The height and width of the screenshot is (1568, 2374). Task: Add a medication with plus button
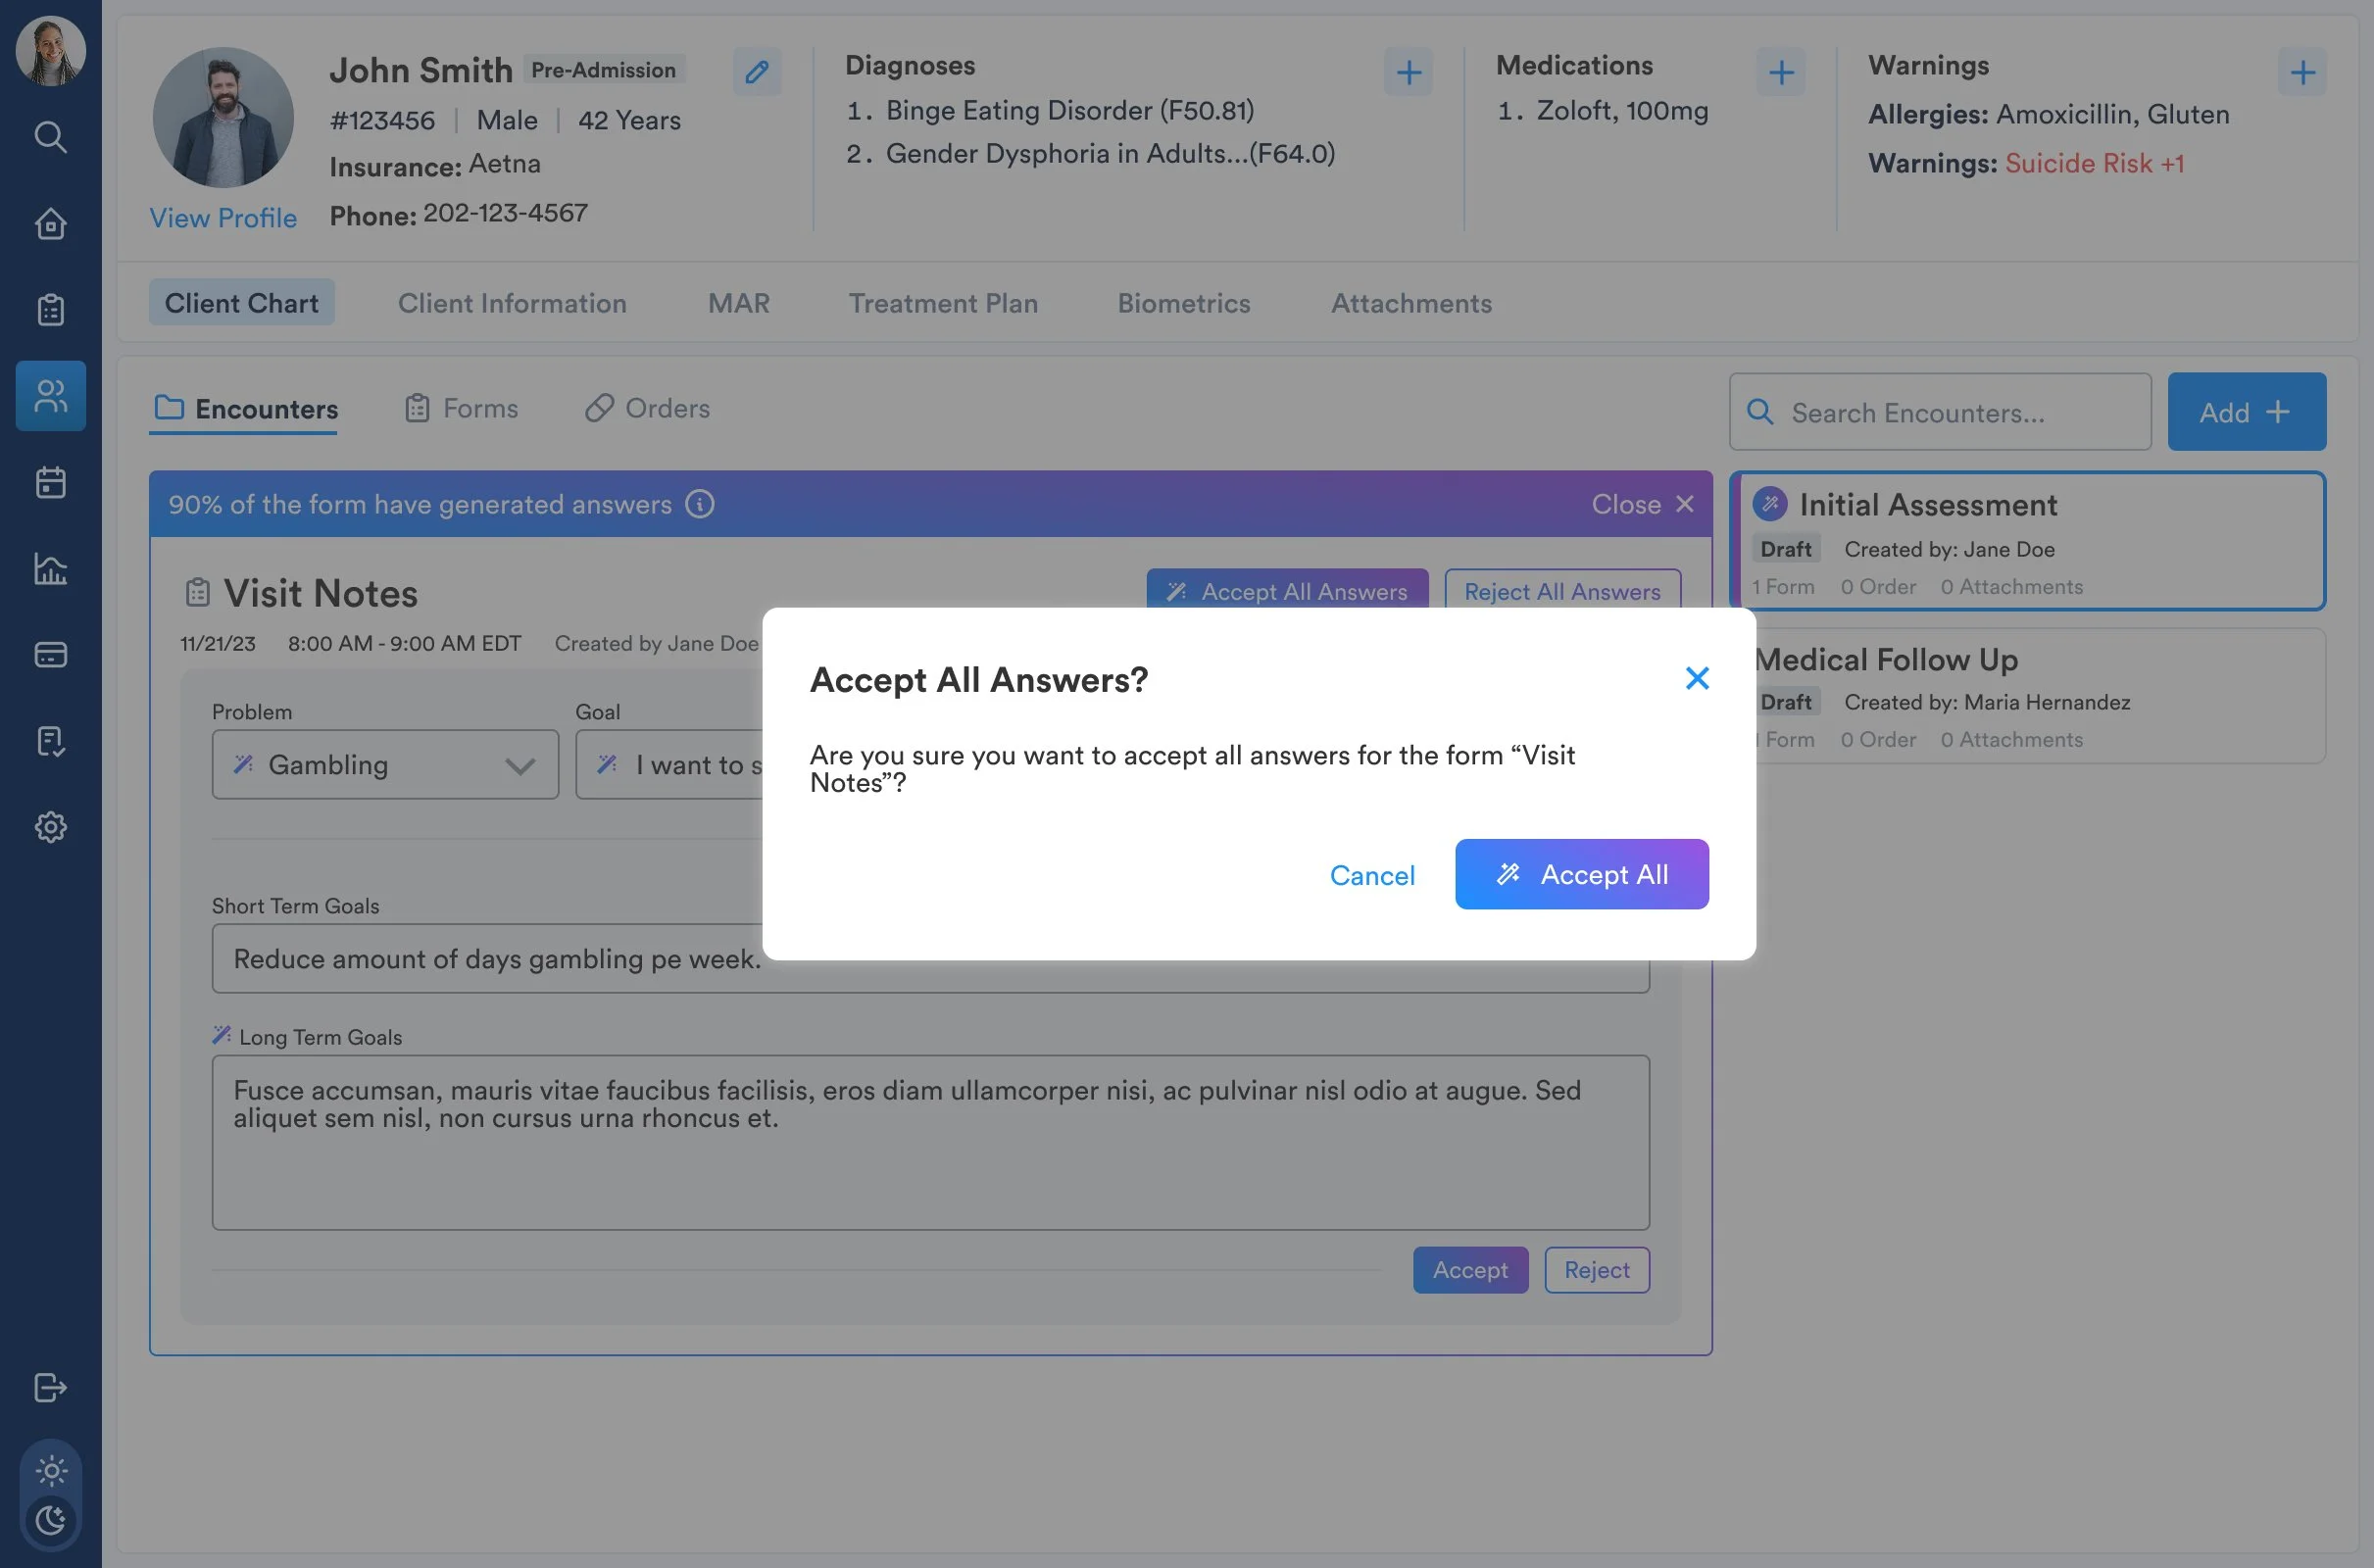click(x=1780, y=72)
